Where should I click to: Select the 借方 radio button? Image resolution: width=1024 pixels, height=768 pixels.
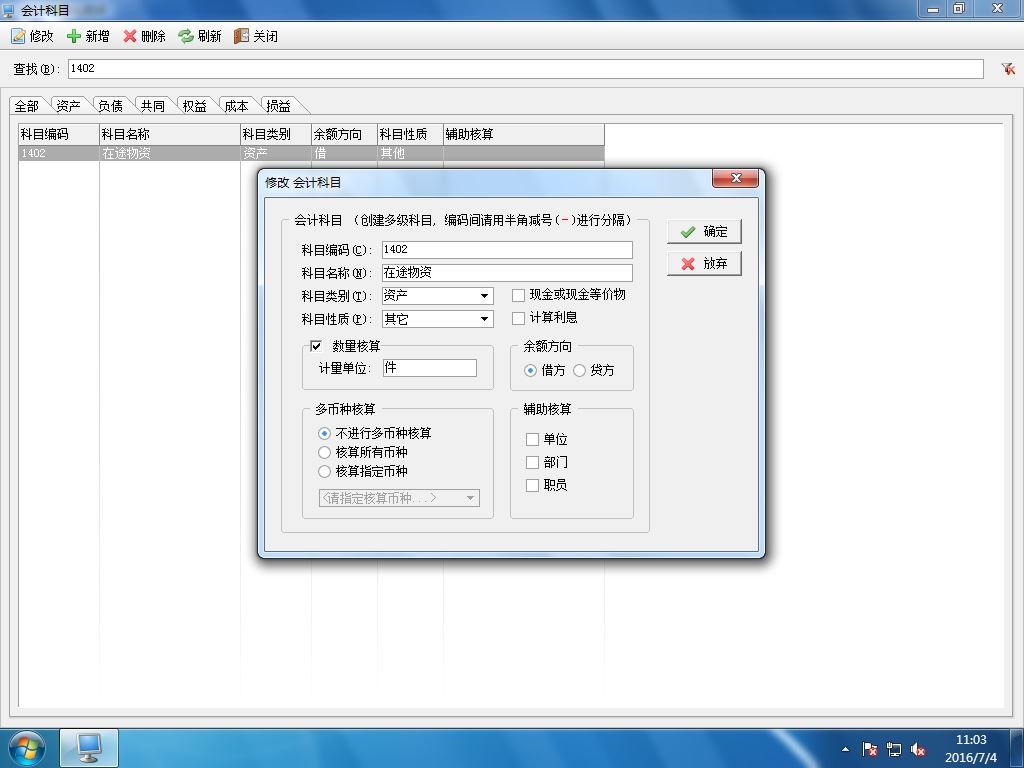[530, 370]
